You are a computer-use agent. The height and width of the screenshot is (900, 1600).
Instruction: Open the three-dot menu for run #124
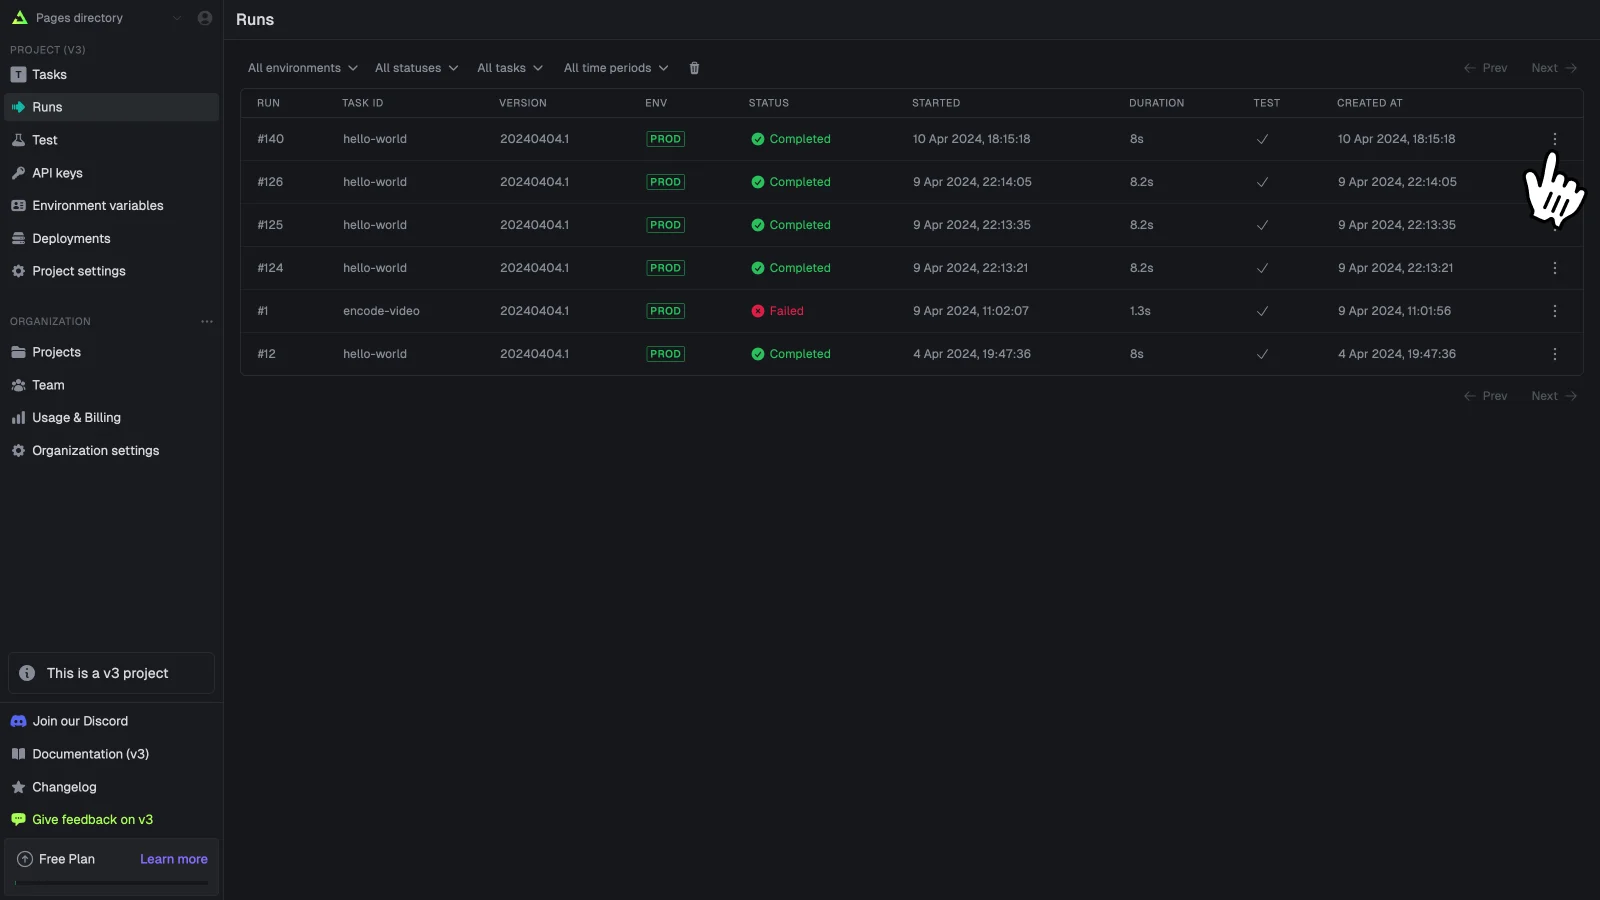[x=1554, y=268]
